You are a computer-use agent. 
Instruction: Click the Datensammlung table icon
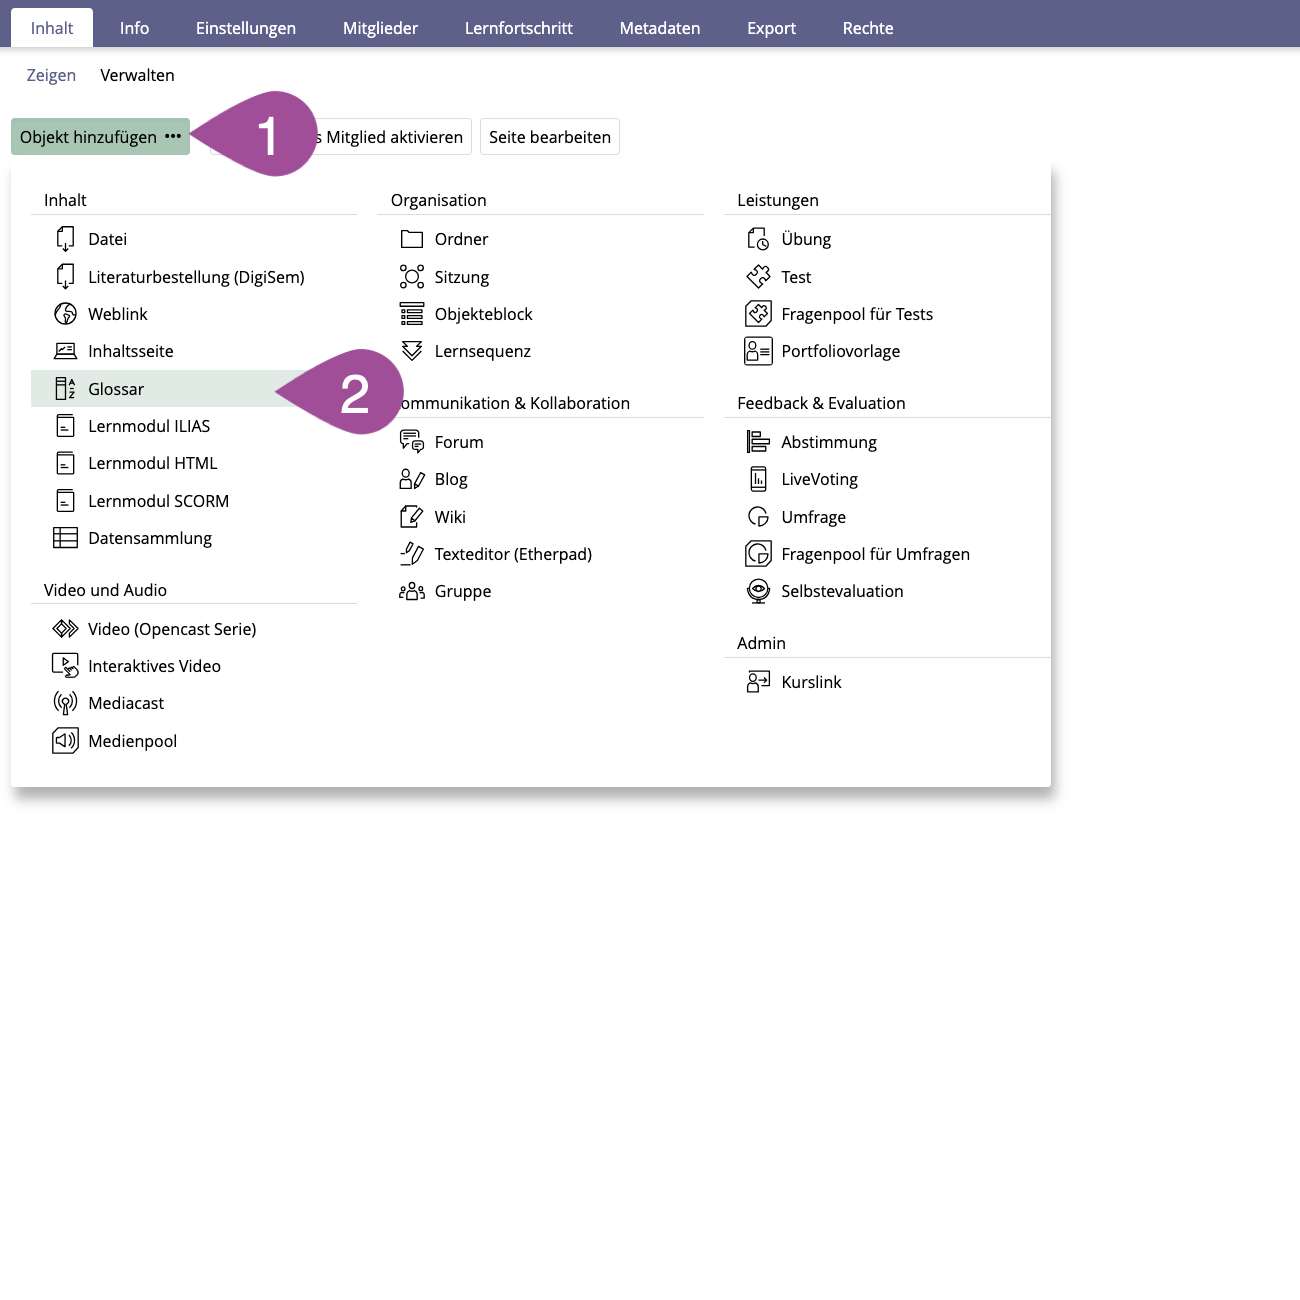pyautogui.click(x=65, y=538)
